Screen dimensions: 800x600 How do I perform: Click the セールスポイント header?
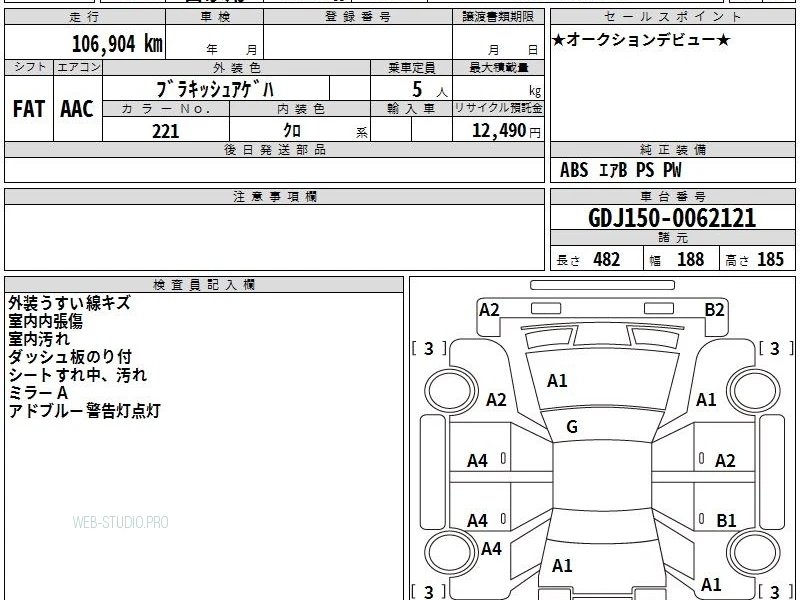click(672, 17)
